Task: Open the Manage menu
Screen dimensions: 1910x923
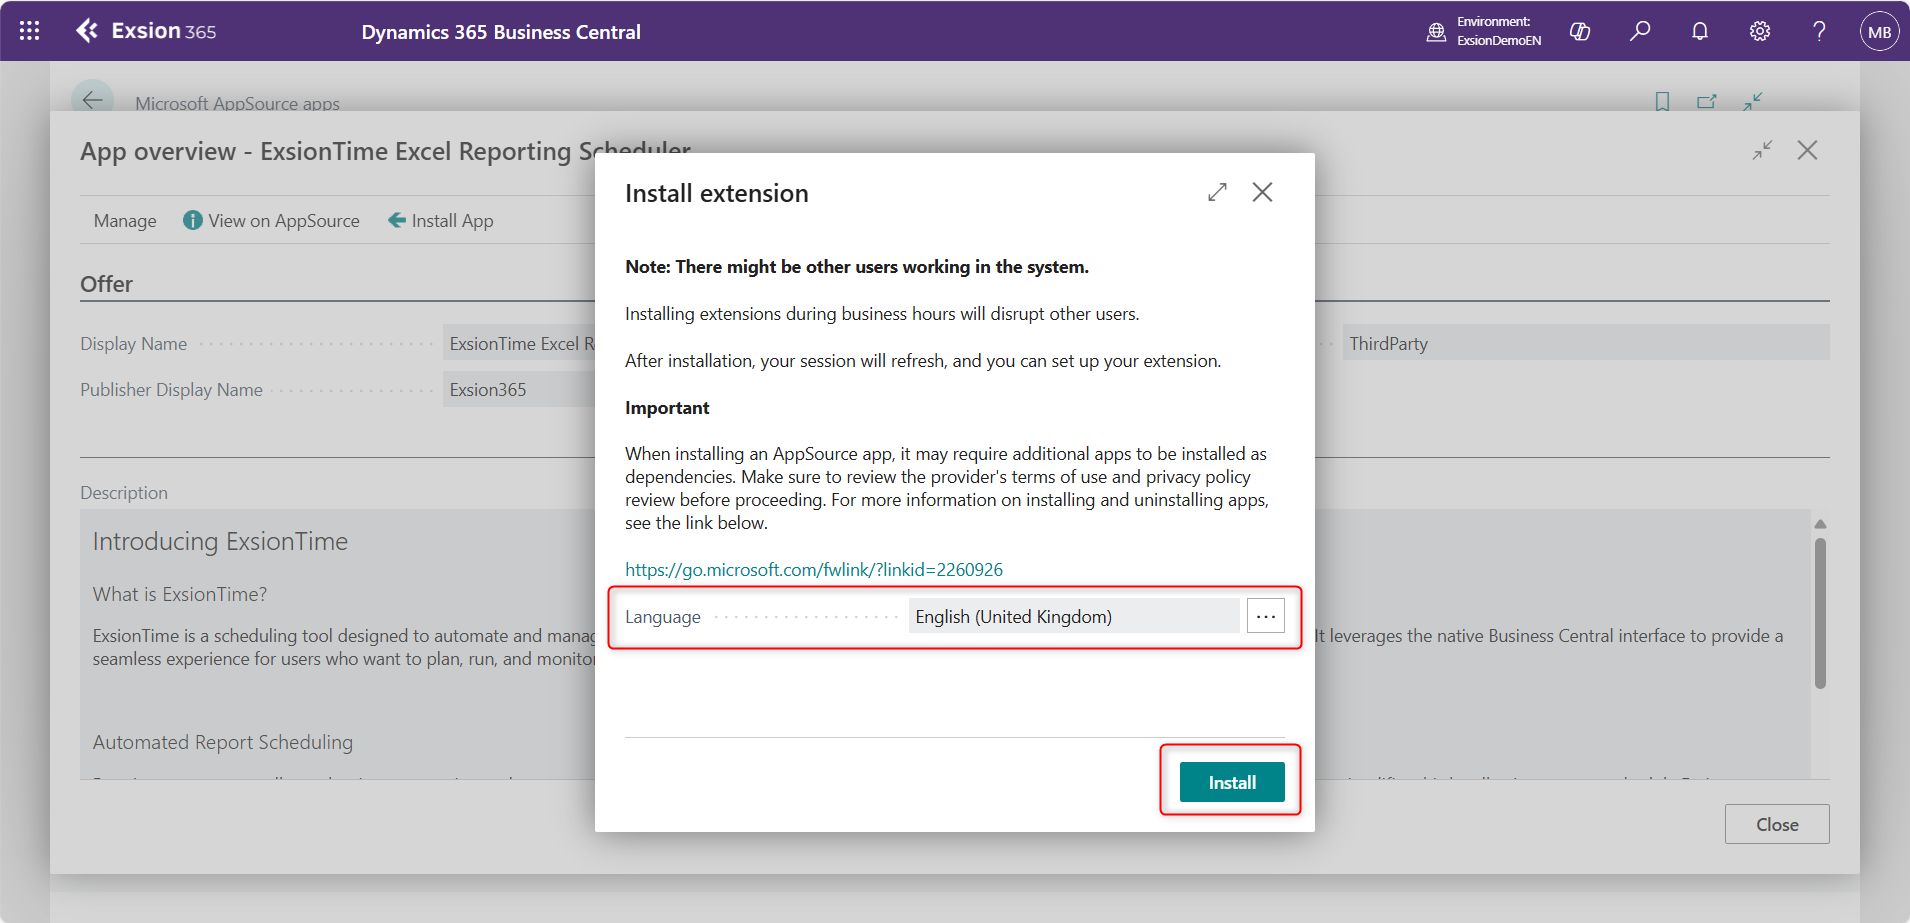Action: [x=125, y=221]
